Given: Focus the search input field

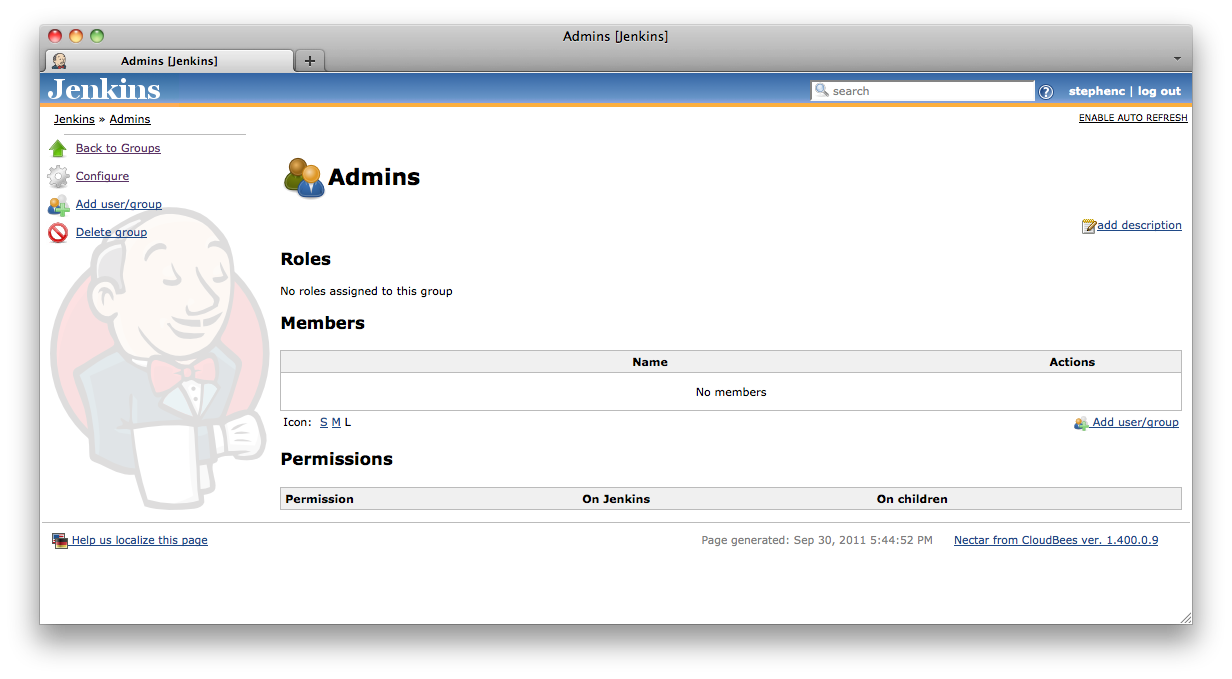Looking at the screenshot, I should pos(923,91).
